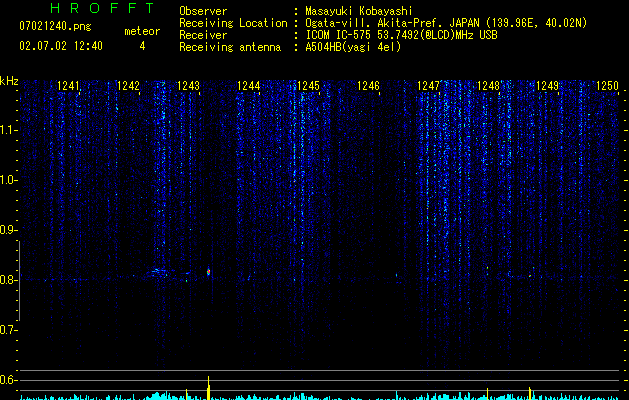Image resolution: width=629 pixels, height=400 pixels.
Task: Click the 1244 time marker
Action: click(248, 85)
